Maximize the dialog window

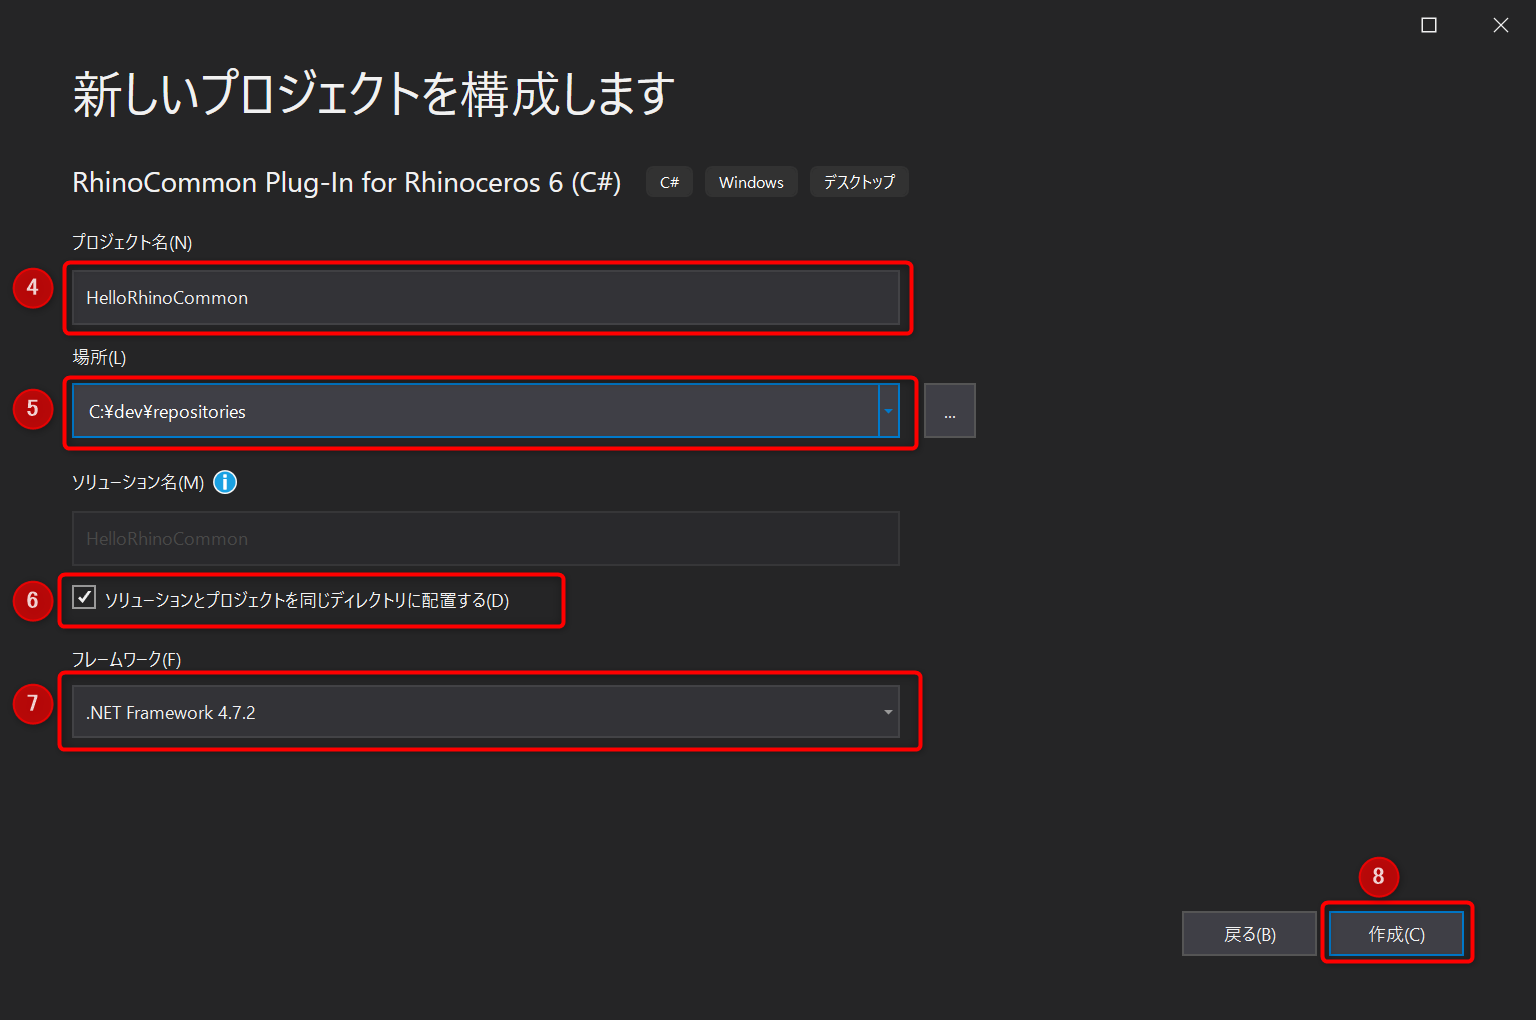[1429, 25]
